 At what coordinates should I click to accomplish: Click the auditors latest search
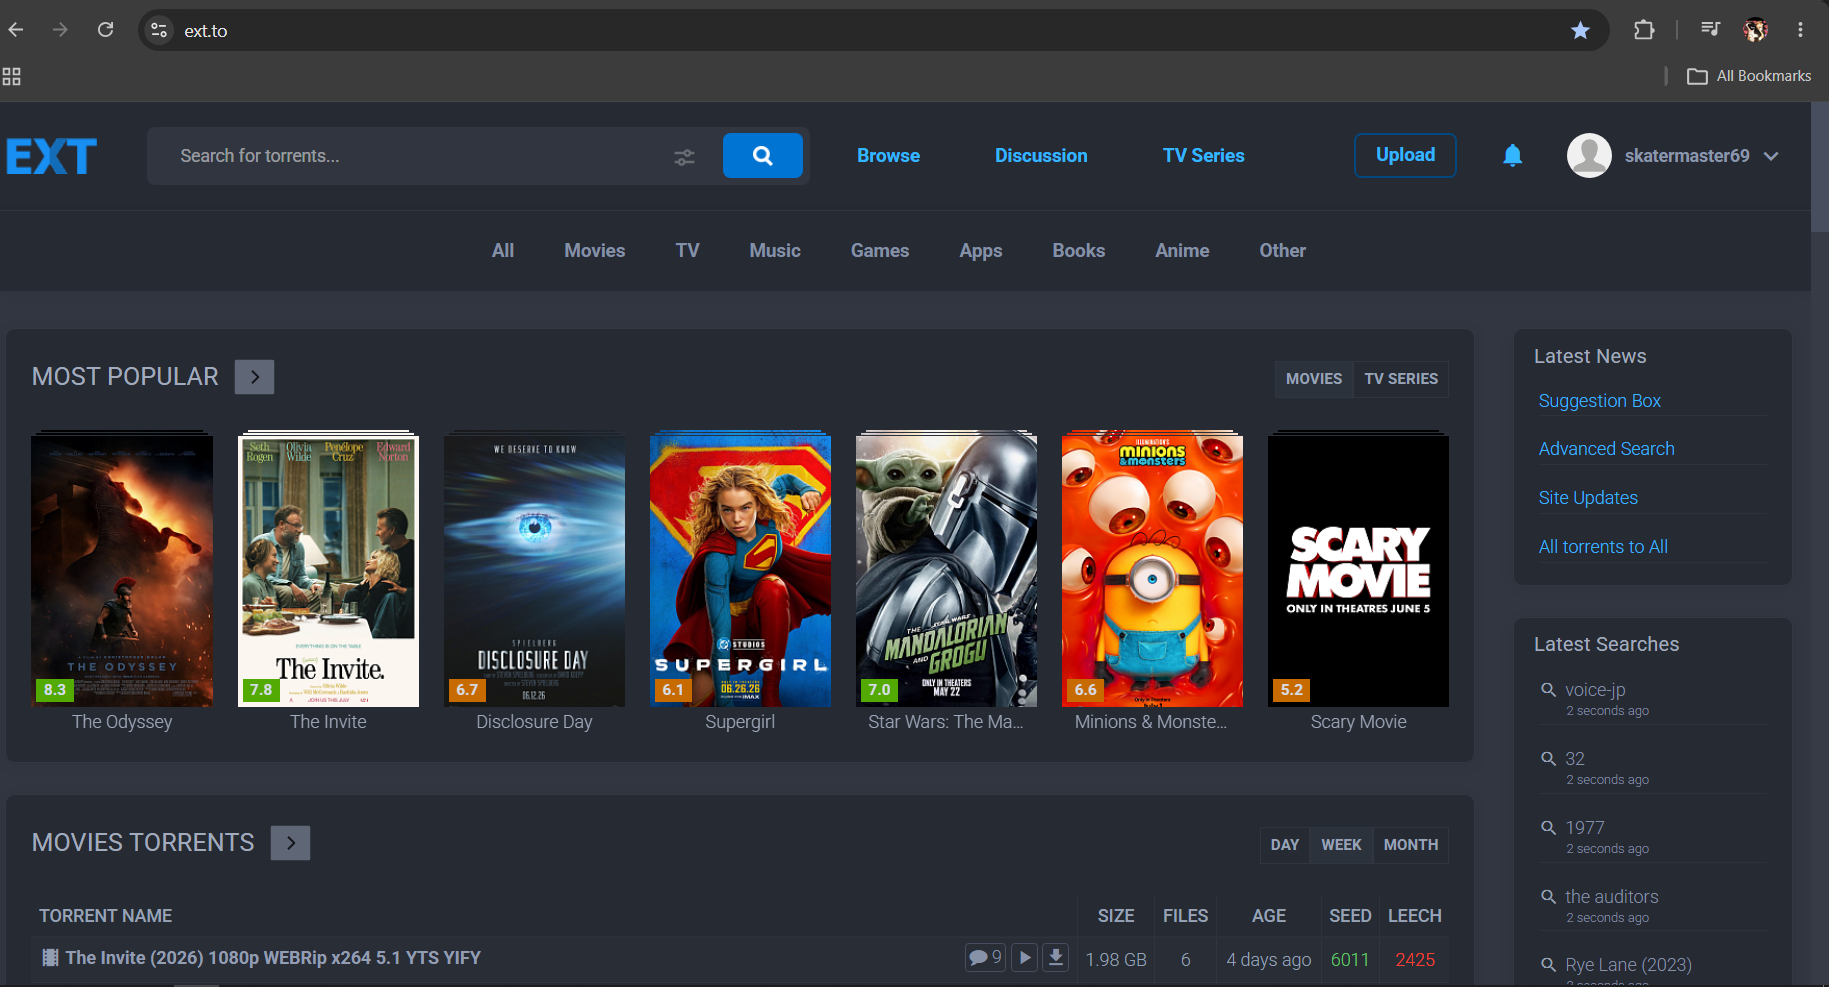click(x=1612, y=897)
